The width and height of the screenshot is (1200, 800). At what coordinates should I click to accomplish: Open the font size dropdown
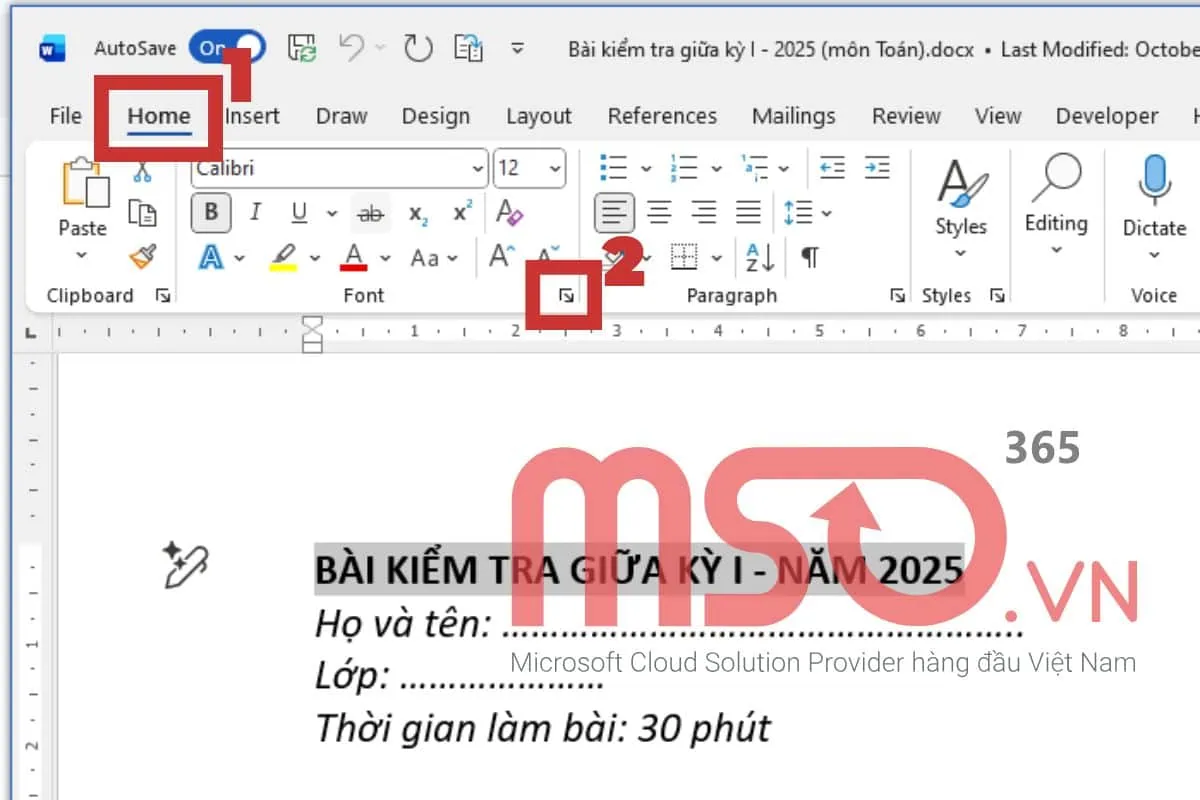[553, 168]
